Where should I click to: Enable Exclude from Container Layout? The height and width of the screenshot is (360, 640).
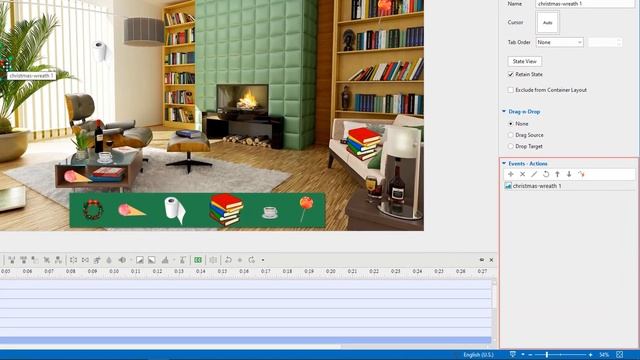[511, 90]
